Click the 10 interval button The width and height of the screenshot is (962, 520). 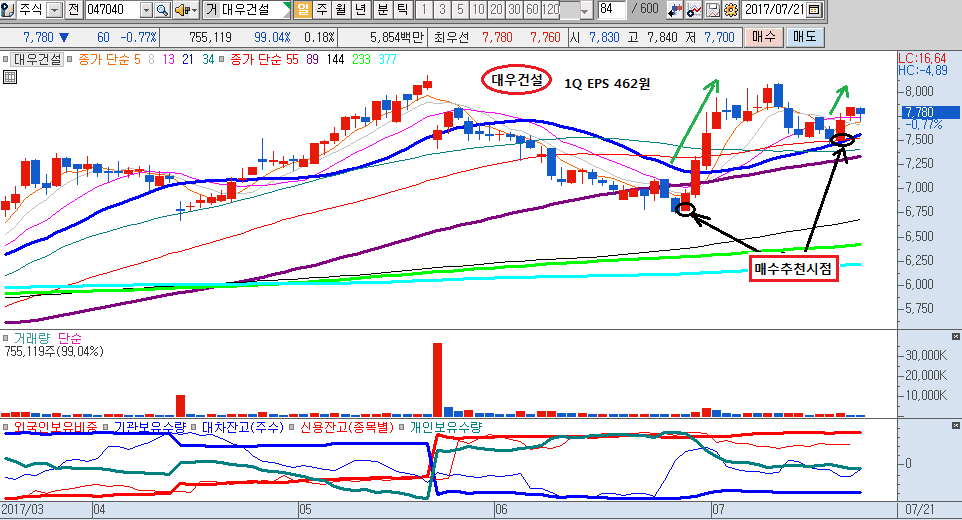(479, 10)
